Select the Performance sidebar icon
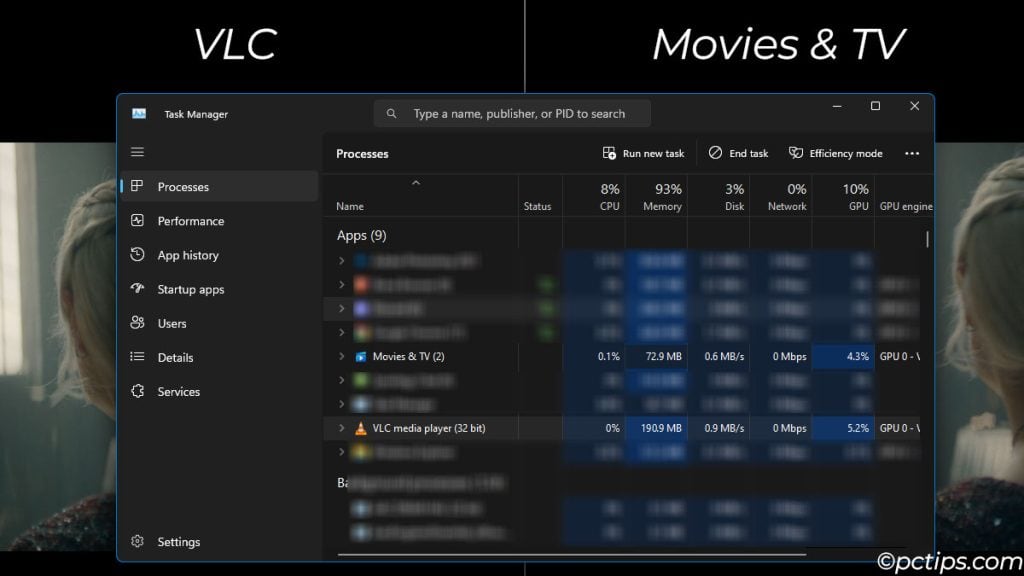Image resolution: width=1024 pixels, height=576 pixels. point(137,221)
